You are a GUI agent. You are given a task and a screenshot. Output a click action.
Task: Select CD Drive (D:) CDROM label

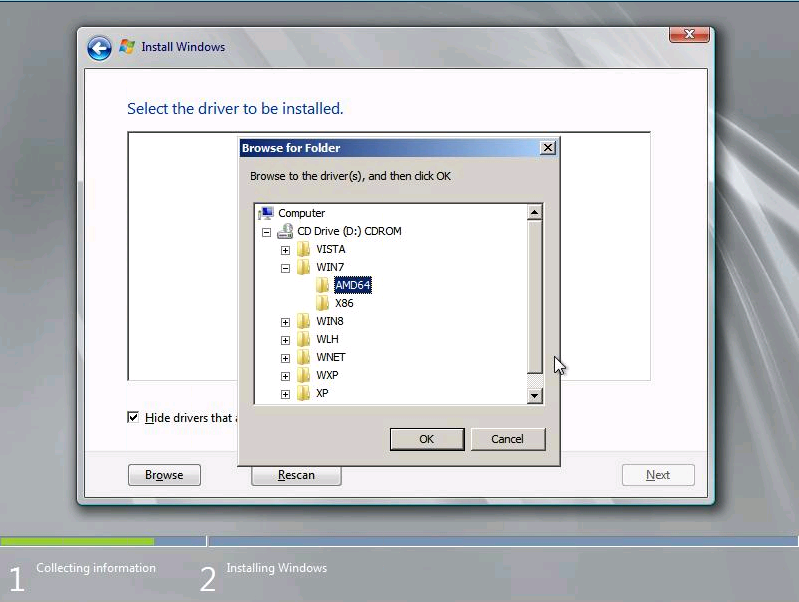click(x=350, y=231)
